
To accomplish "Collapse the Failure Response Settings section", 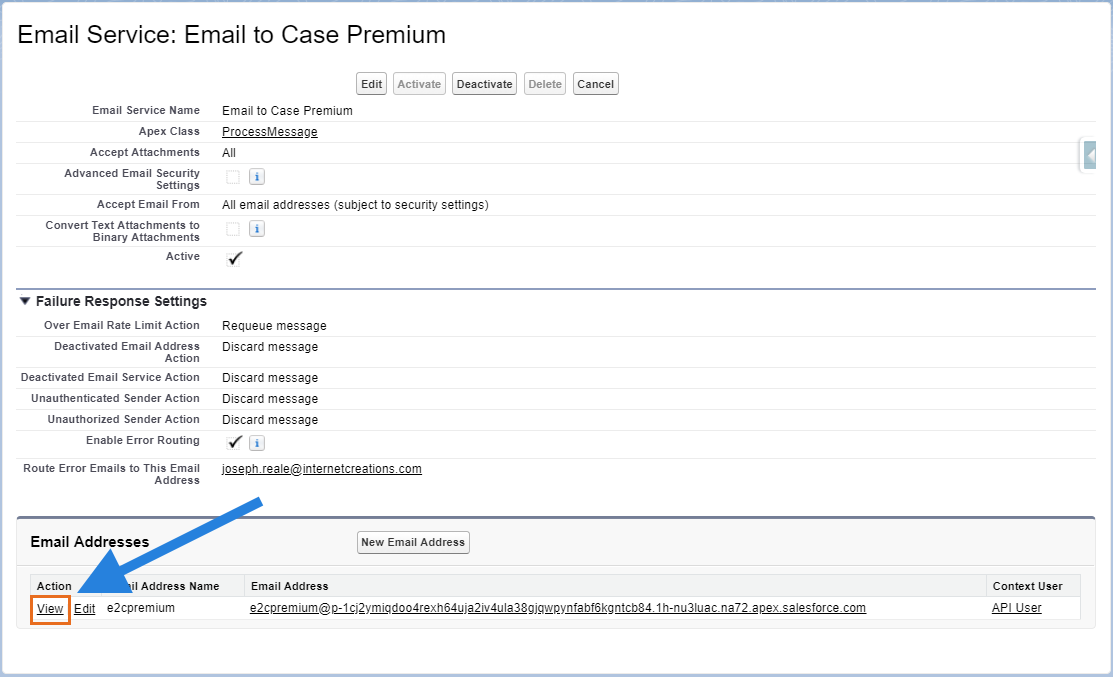I will tap(25, 301).
